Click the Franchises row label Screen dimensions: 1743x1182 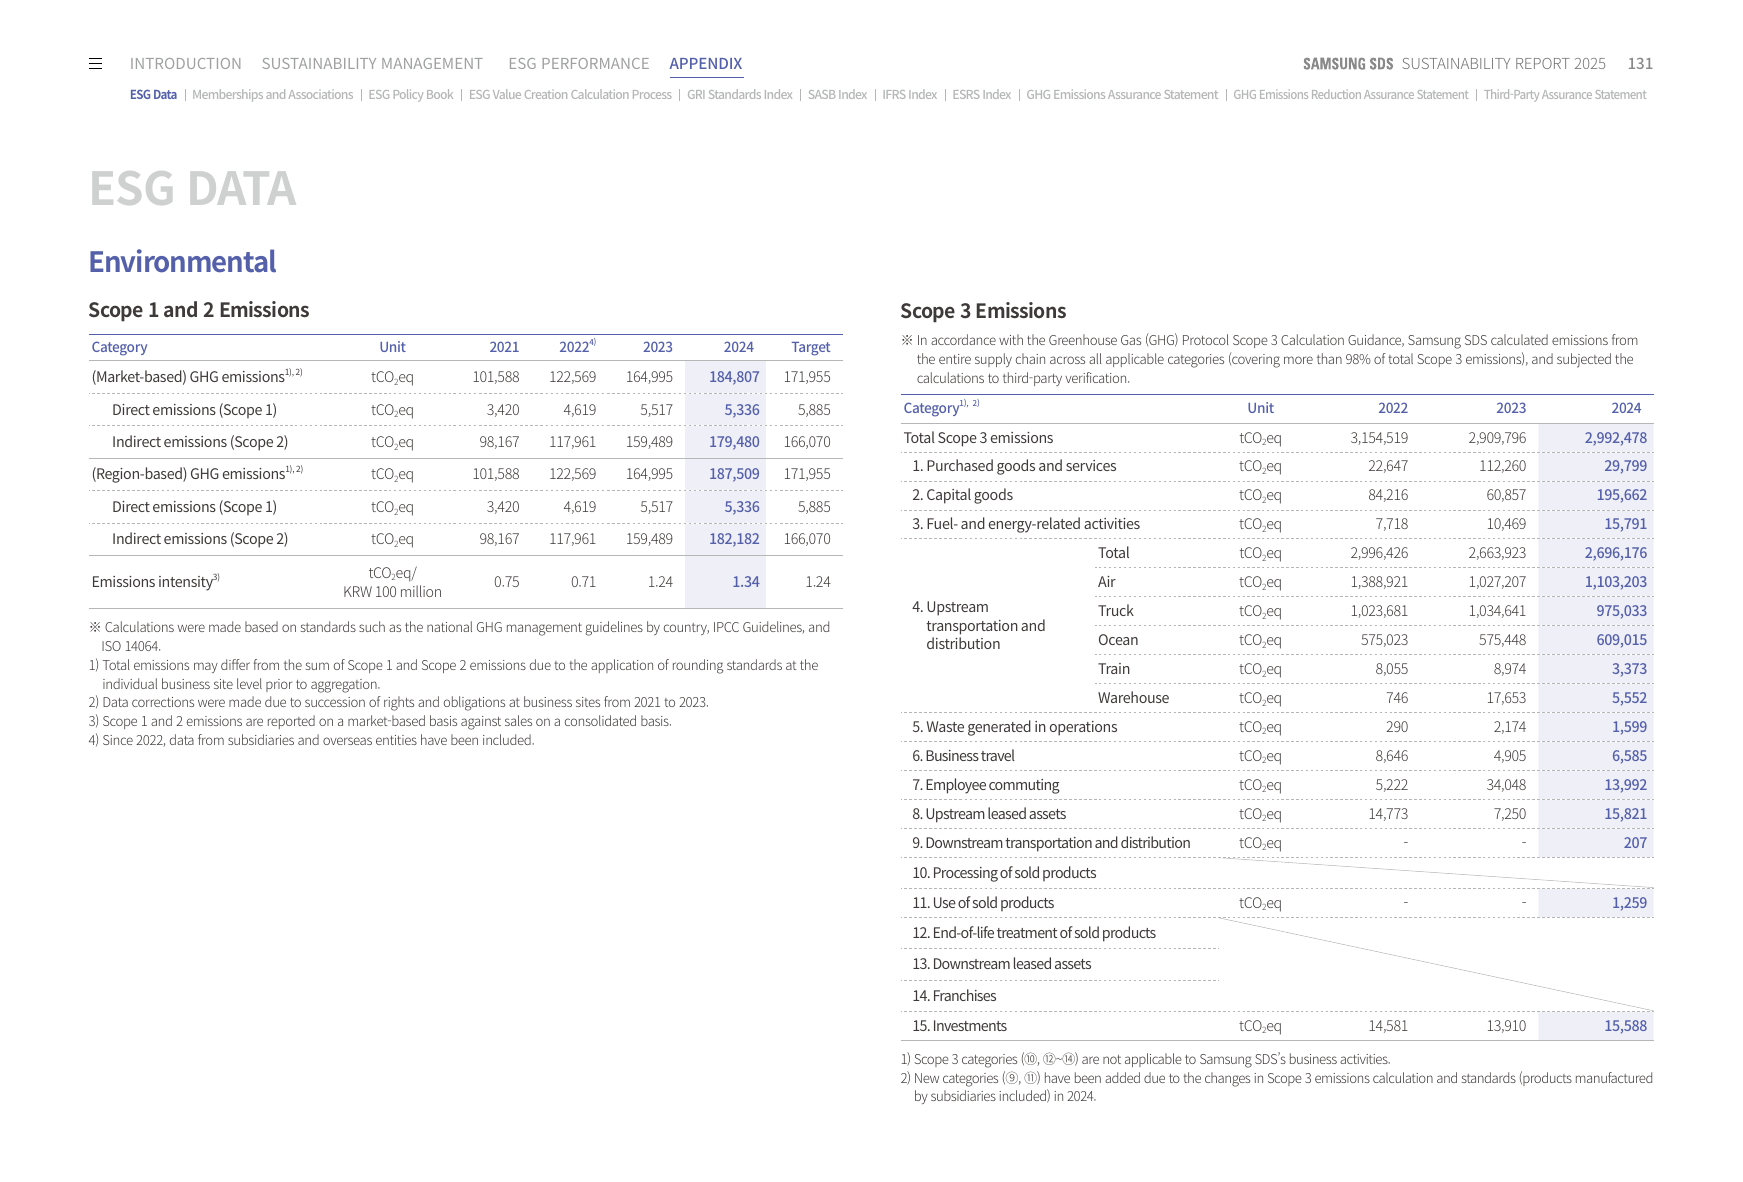pos(954,996)
